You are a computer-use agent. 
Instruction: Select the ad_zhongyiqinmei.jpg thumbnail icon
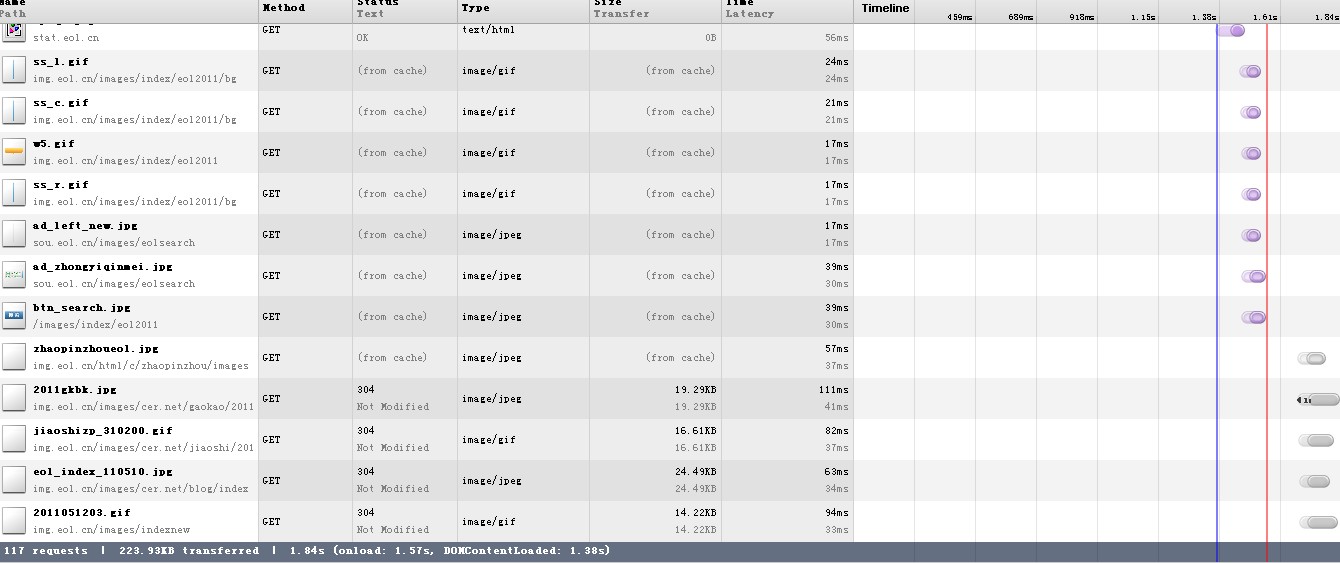point(14,275)
